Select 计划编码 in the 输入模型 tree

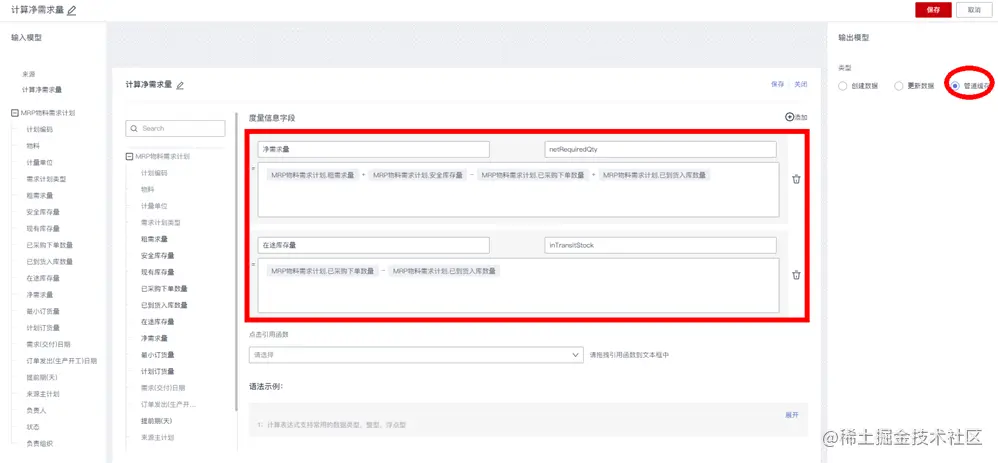(39, 129)
